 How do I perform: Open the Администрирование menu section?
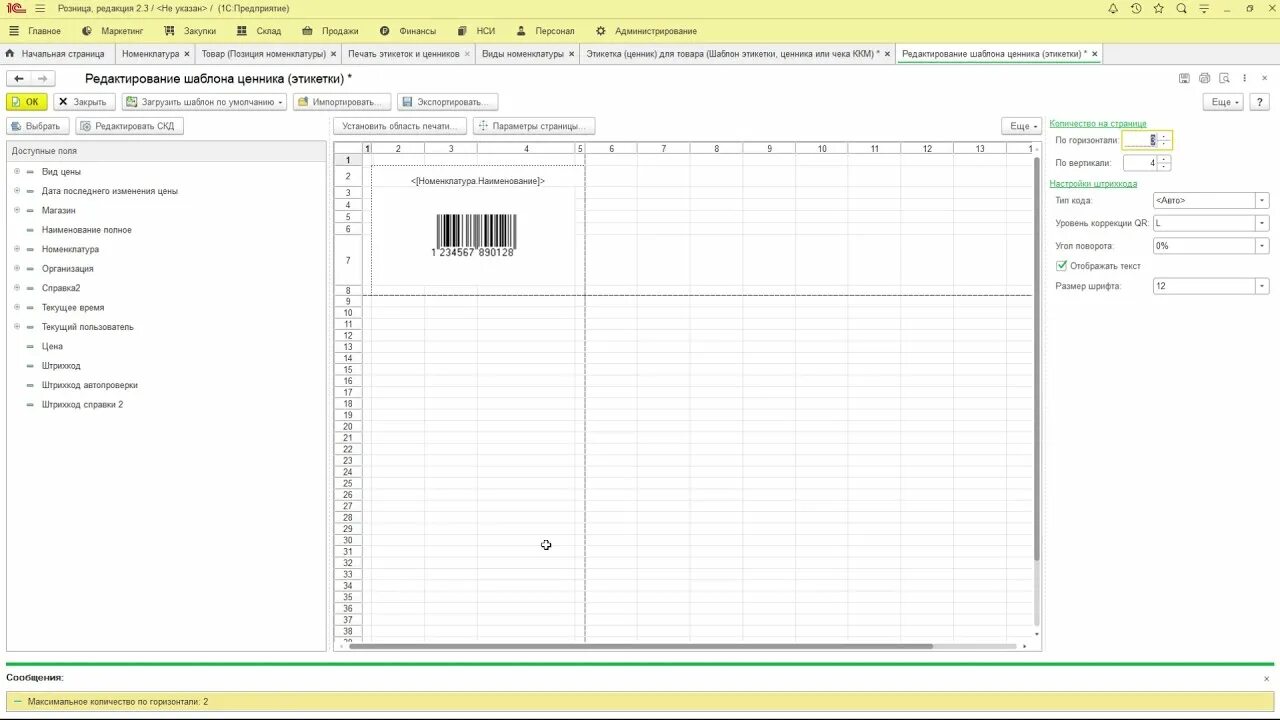[x=646, y=31]
